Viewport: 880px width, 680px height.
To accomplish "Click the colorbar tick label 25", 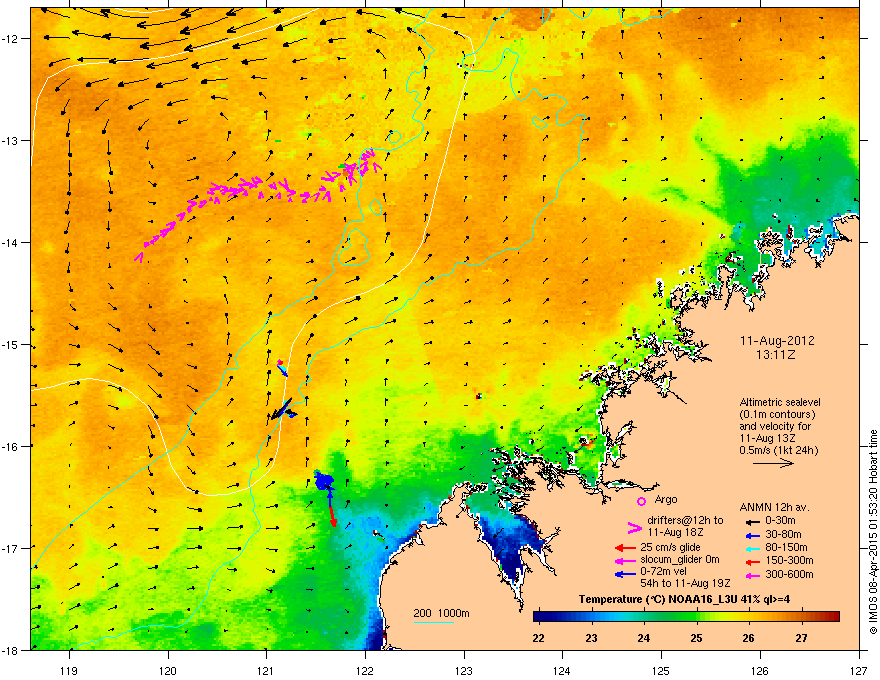I will pyautogui.click(x=696, y=638).
